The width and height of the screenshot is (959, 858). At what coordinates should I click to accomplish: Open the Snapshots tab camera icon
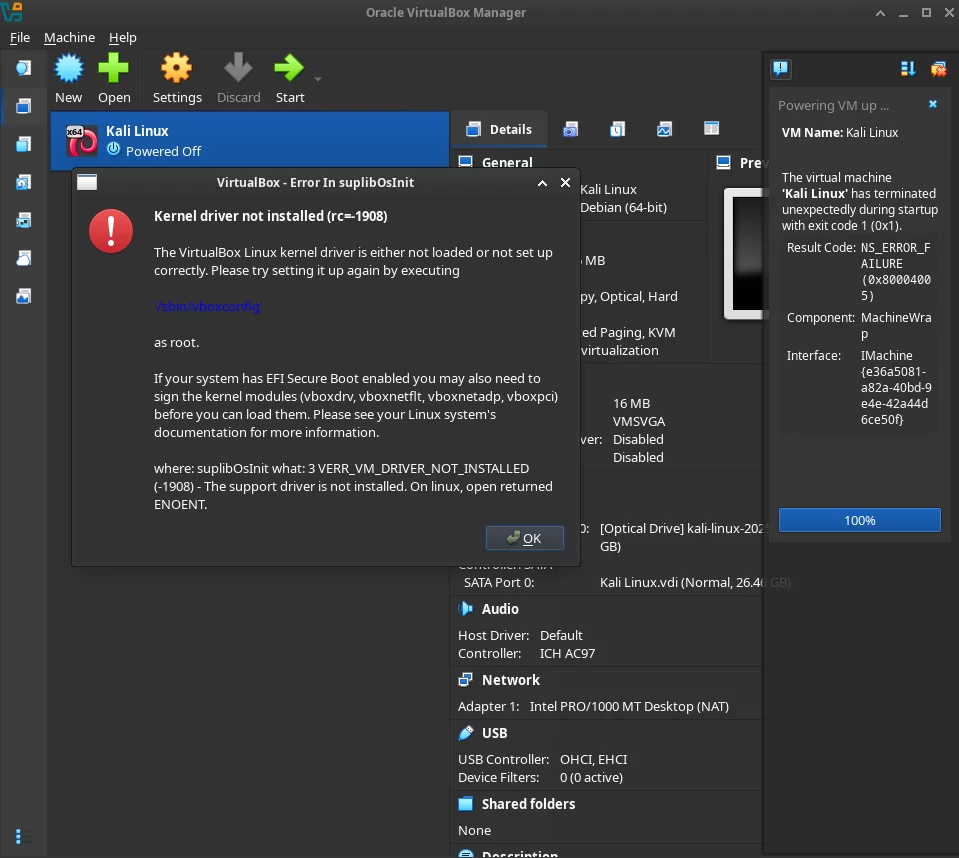pyautogui.click(x=570, y=129)
